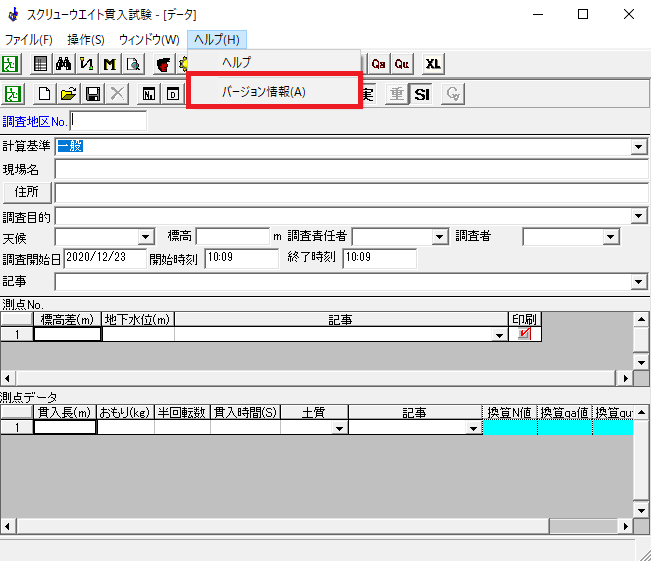Click the gray X delete icon
The width and height of the screenshot is (651, 561).
(117, 94)
